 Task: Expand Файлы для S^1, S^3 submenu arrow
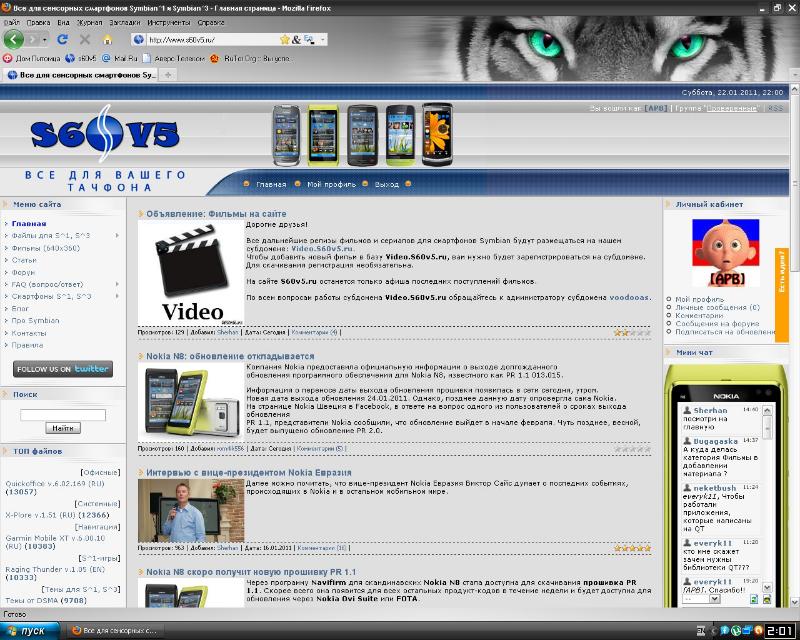tap(117, 235)
